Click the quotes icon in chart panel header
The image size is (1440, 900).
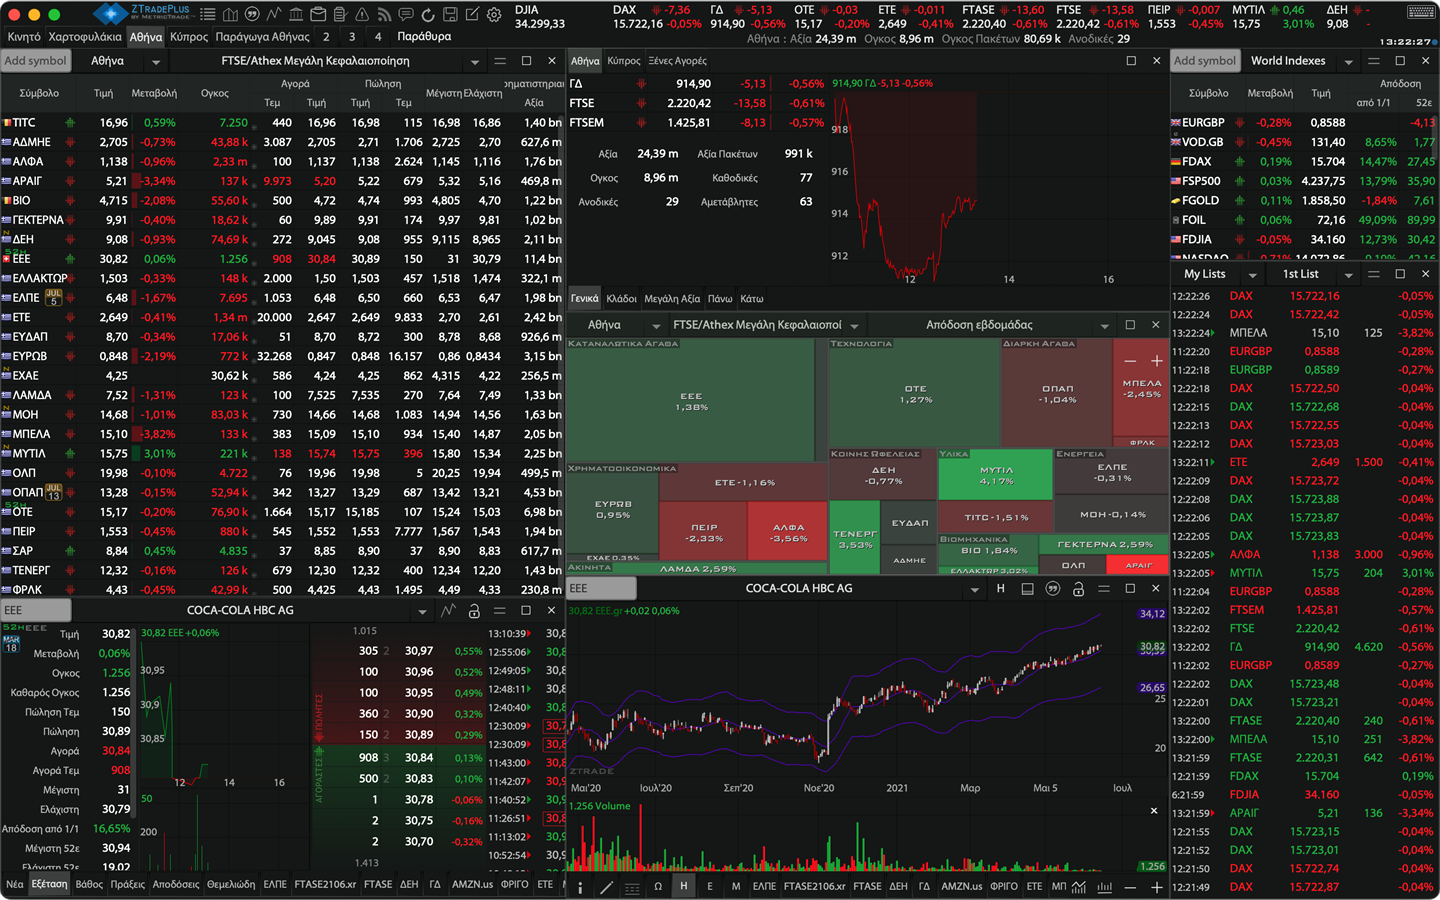click(x=1052, y=589)
